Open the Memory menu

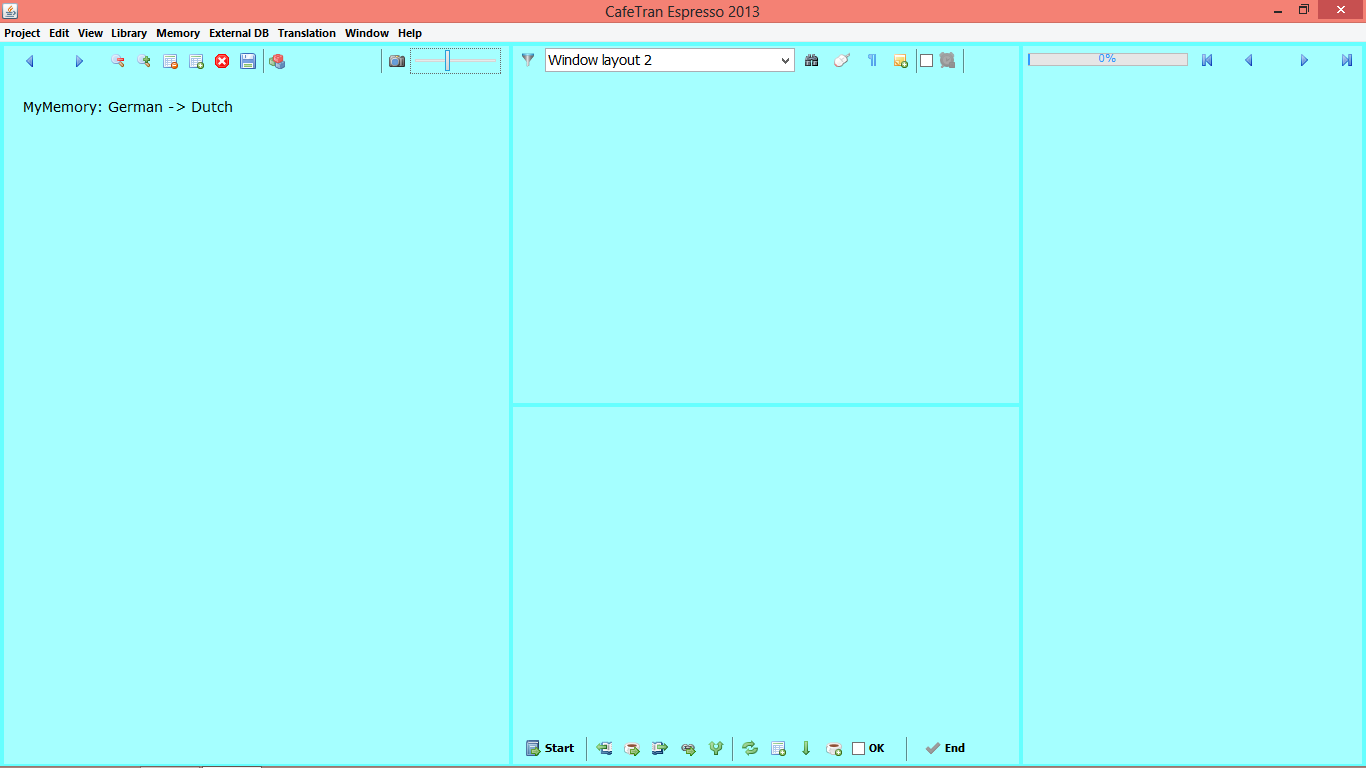coord(178,33)
